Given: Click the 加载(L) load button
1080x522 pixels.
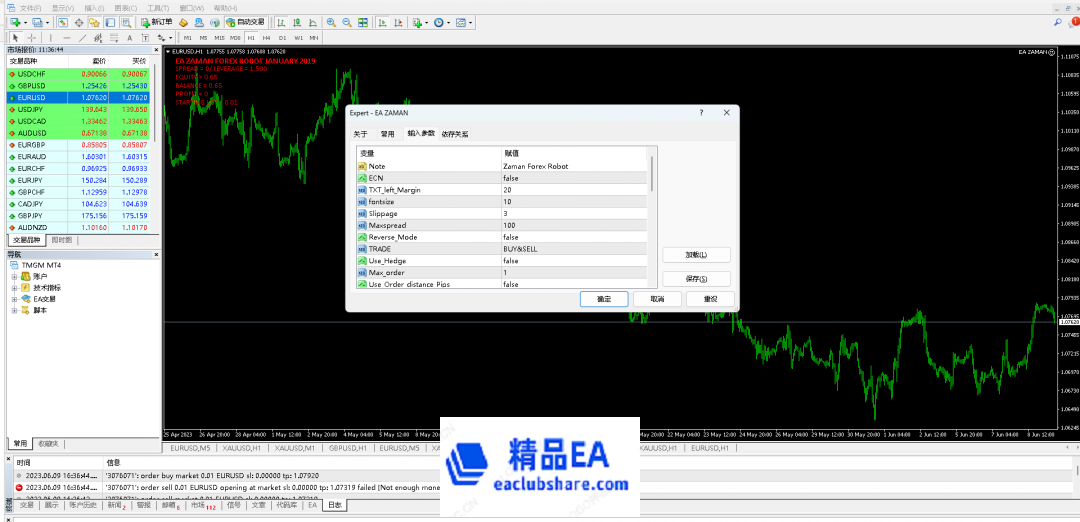Looking at the screenshot, I should pyautogui.click(x=696, y=255).
